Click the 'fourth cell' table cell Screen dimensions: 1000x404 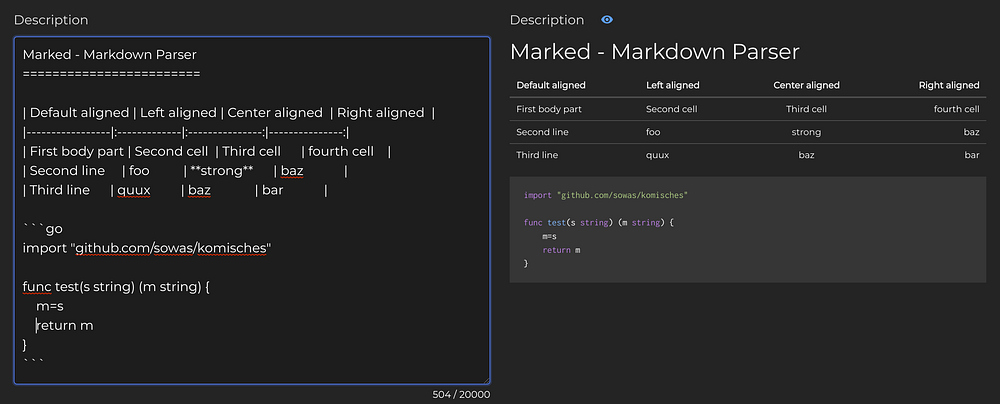(x=957, y=109)
